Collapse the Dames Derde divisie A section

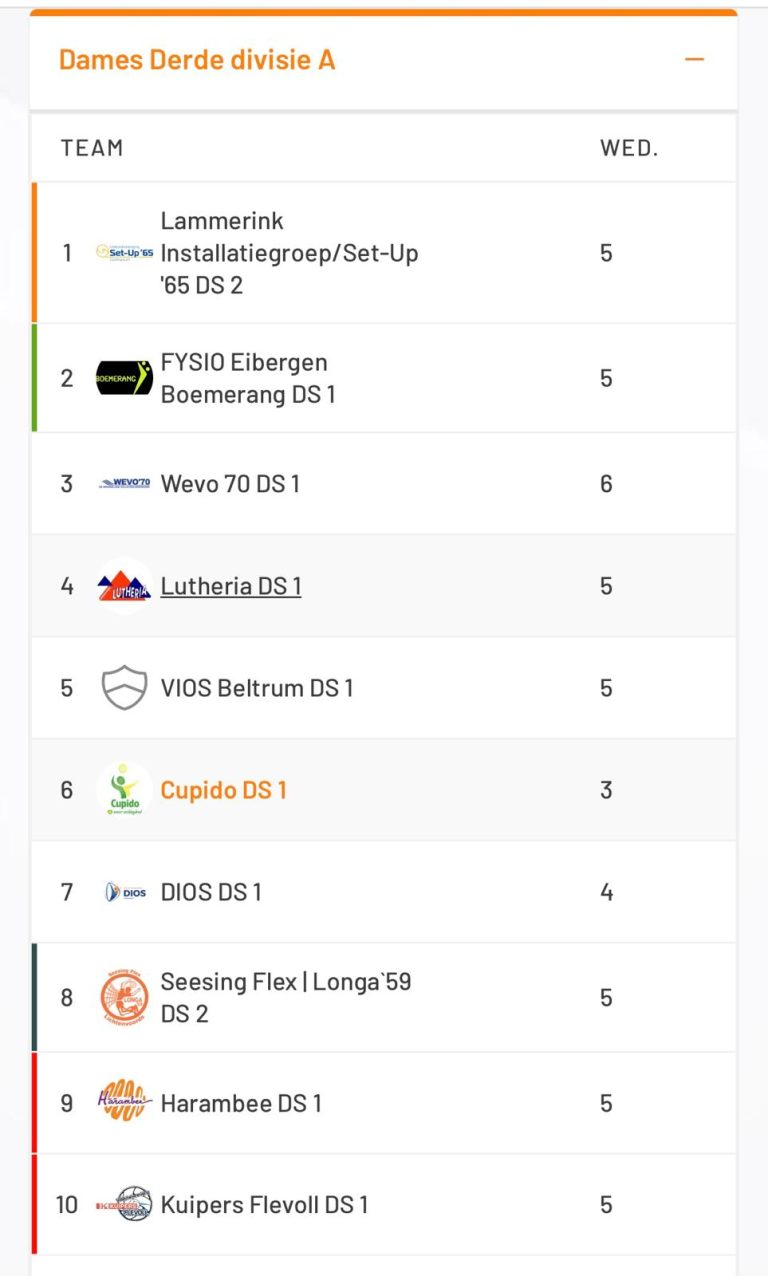pos(694,60)
